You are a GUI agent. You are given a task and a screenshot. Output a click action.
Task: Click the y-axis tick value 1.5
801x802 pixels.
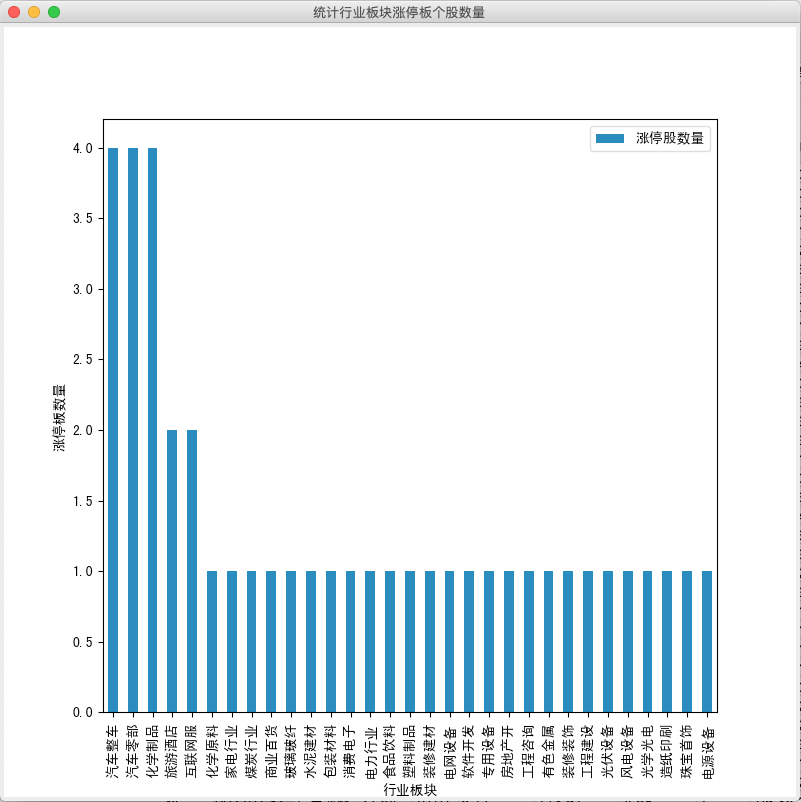click(83, 501)
